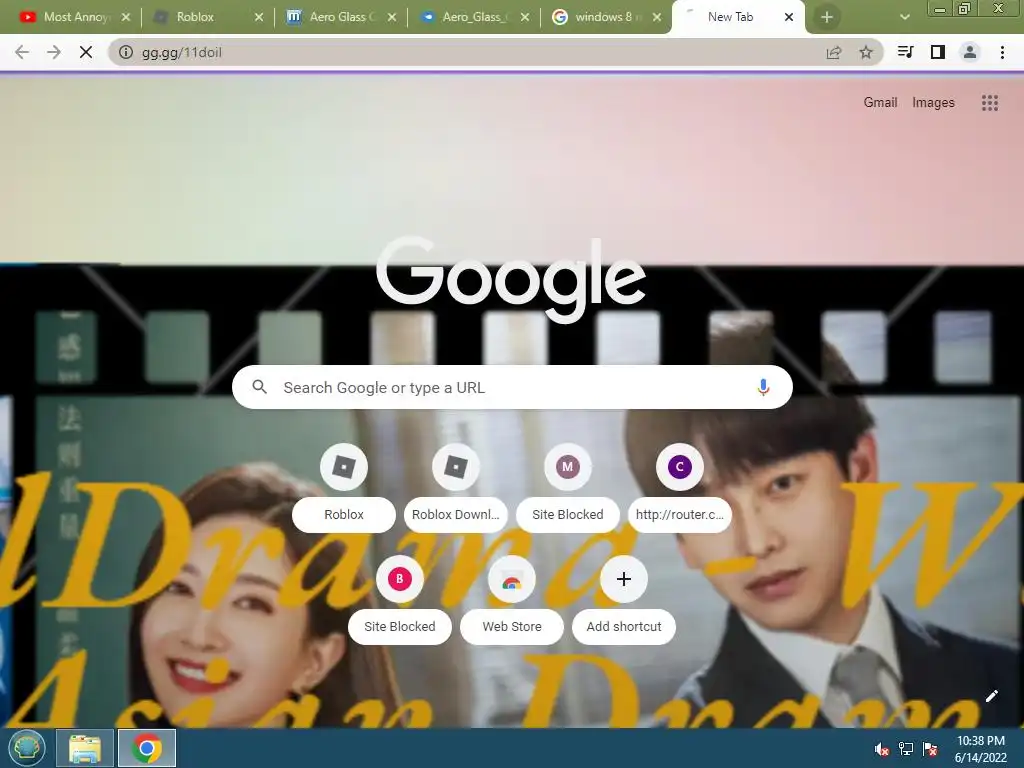Screen dimensions: 1024x768
Task: Open the media controls icon in toolbar
Action: [x=905, y=52]
